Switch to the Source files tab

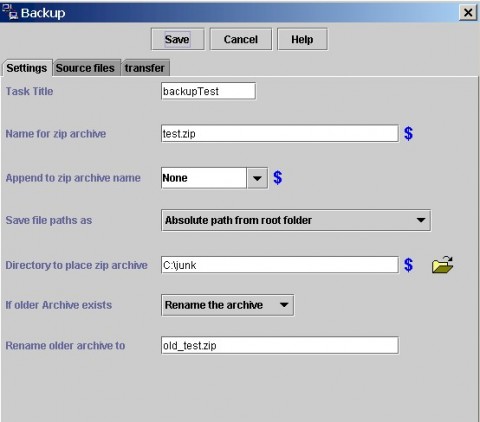85,68
